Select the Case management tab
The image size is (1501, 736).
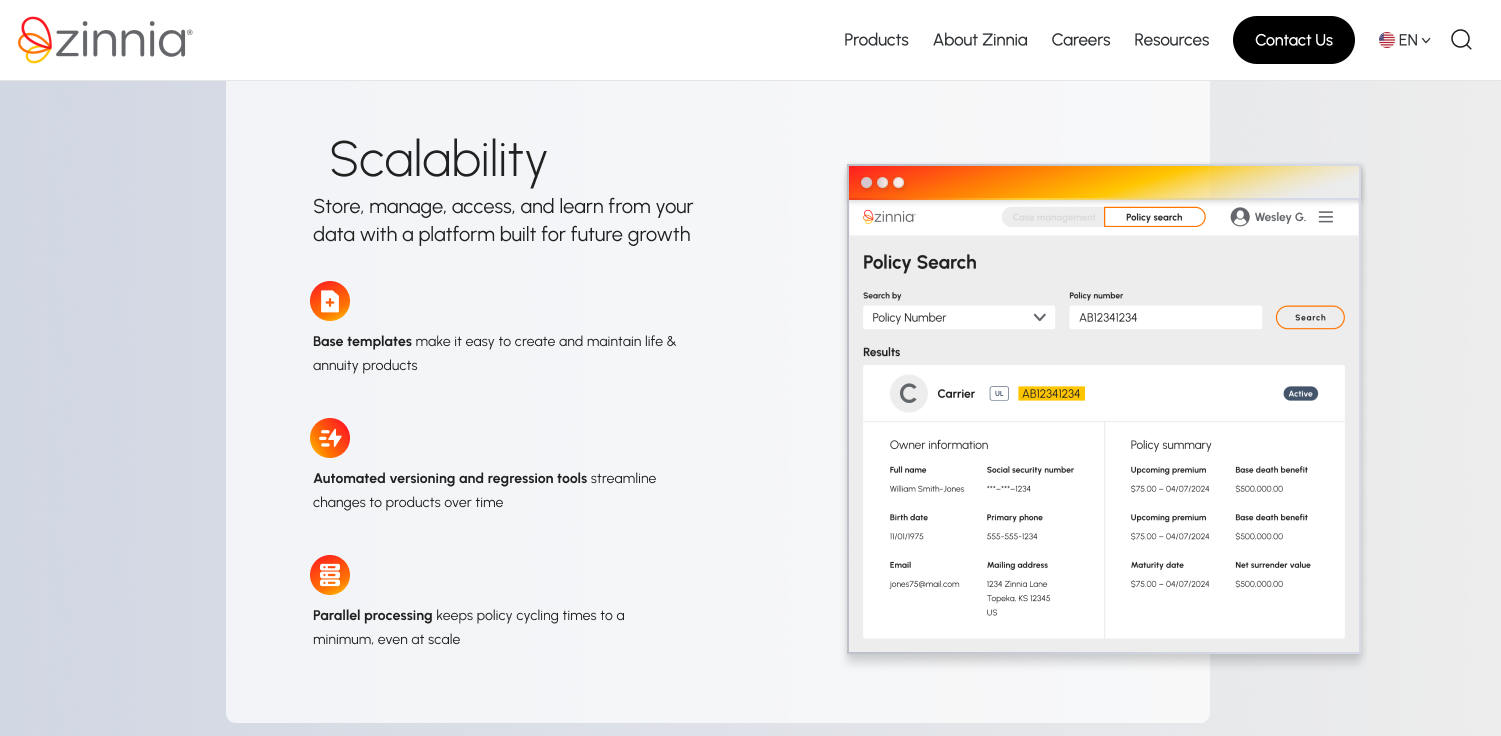pos(1053,217)
